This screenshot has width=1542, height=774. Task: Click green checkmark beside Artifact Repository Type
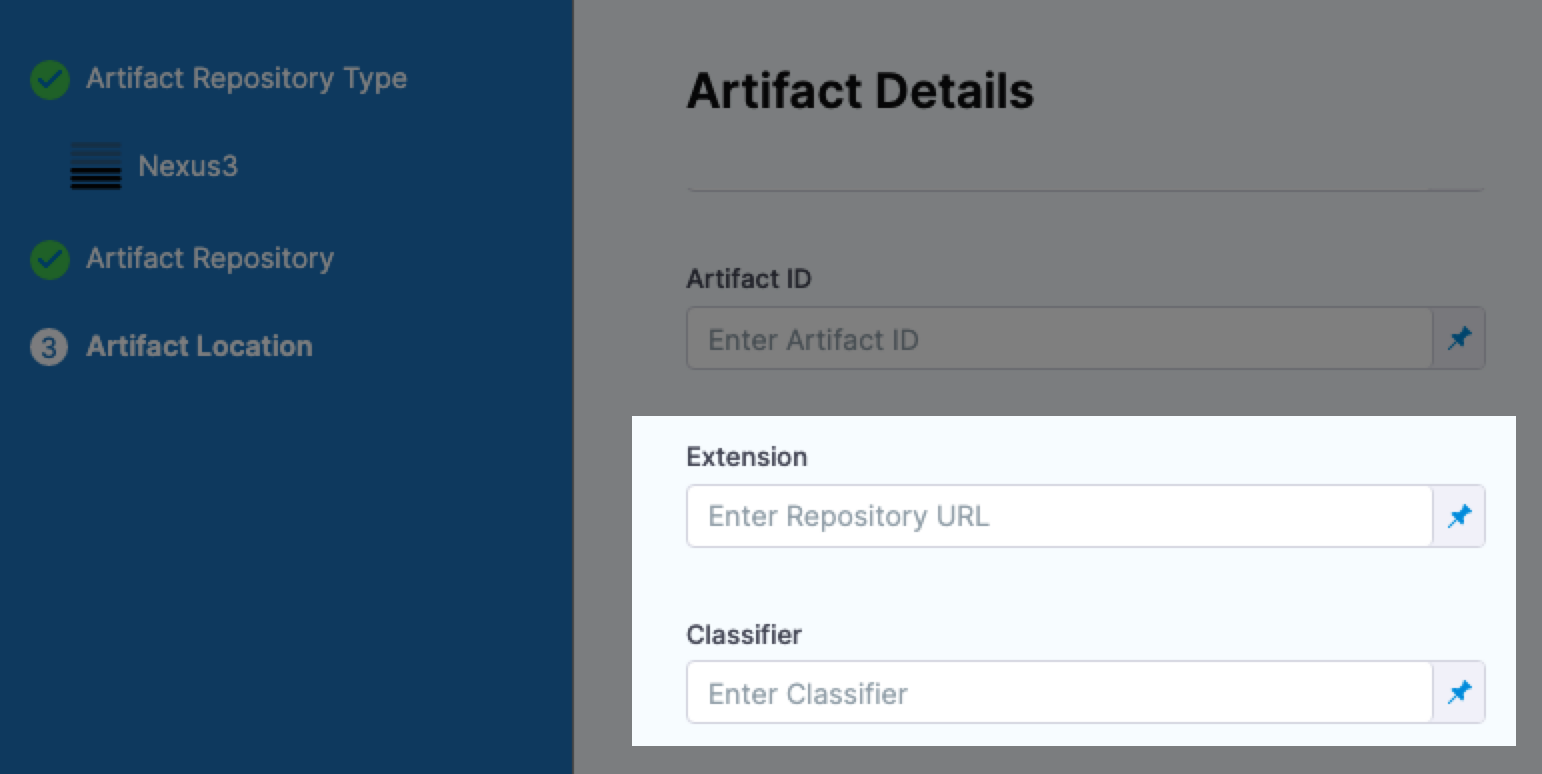click(x=50, y=79)
